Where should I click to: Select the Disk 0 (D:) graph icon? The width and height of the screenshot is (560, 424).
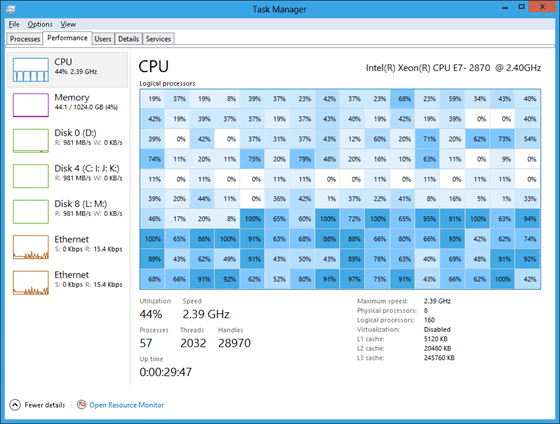point(31,141)
